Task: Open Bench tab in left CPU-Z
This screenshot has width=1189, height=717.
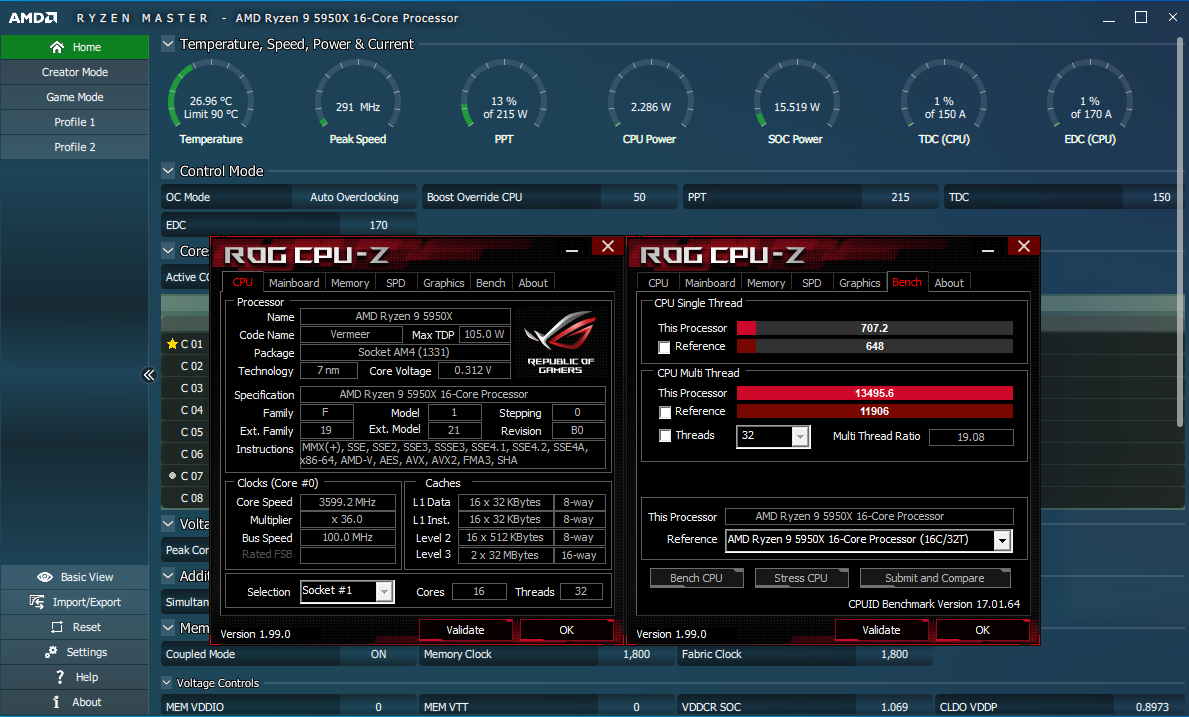Action: pyautogui.click(x=491, y=283)
